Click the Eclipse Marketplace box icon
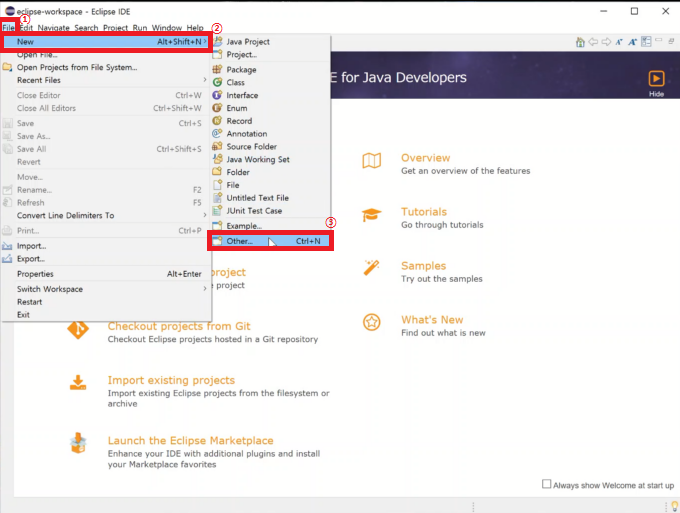The image size is (680, 513). [x=78, y=443]
